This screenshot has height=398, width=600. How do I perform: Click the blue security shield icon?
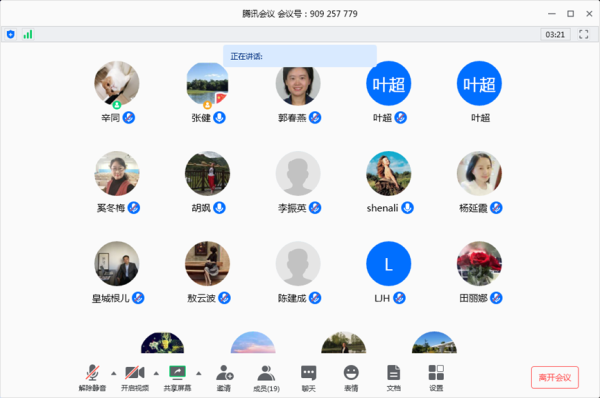11,34
